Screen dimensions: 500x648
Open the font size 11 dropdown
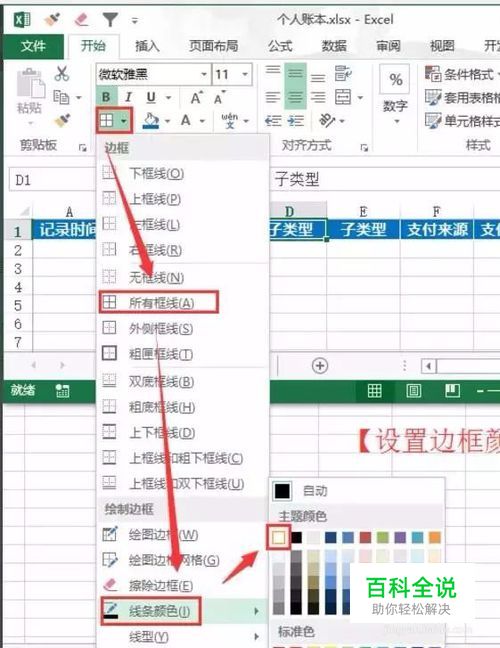(245, 74)
